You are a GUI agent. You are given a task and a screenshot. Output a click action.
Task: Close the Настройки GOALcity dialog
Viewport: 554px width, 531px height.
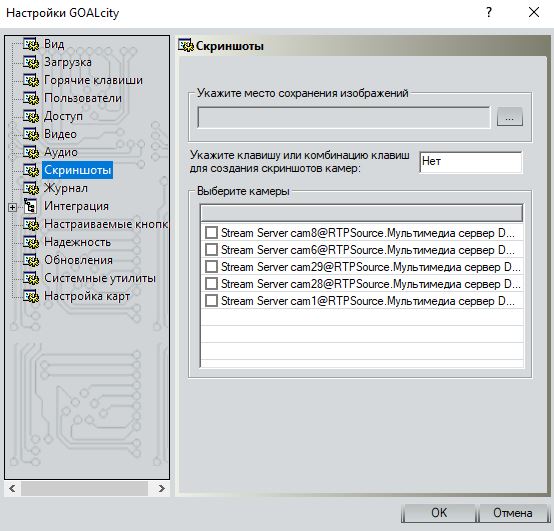pos(534,13)
